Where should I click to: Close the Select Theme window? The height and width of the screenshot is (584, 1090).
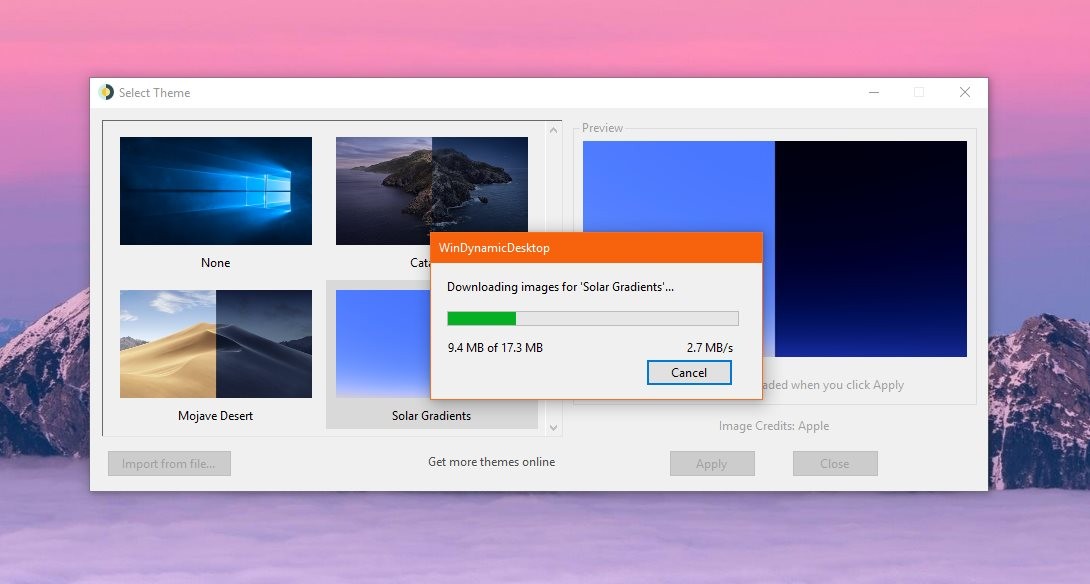[x=965, y=92]
